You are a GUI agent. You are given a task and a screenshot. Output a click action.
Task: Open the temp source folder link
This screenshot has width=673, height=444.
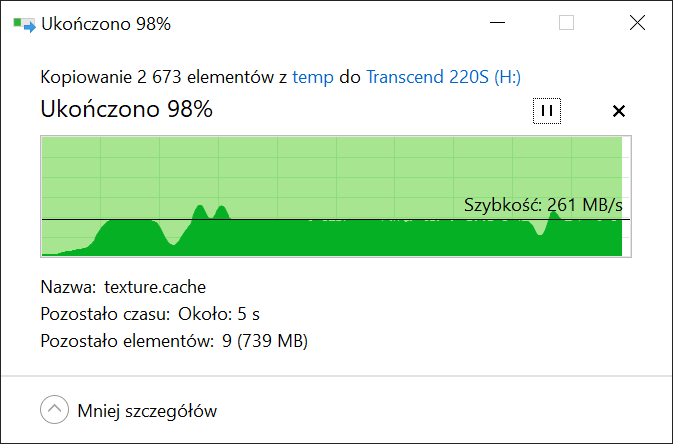(x=313, y=77)
